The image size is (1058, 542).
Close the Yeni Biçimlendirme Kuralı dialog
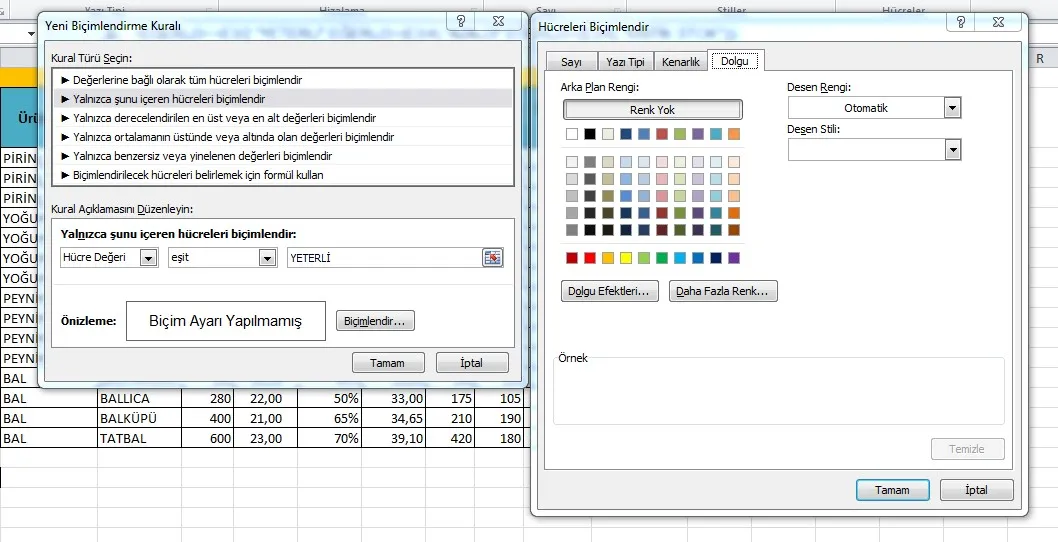tap(498, 22)
